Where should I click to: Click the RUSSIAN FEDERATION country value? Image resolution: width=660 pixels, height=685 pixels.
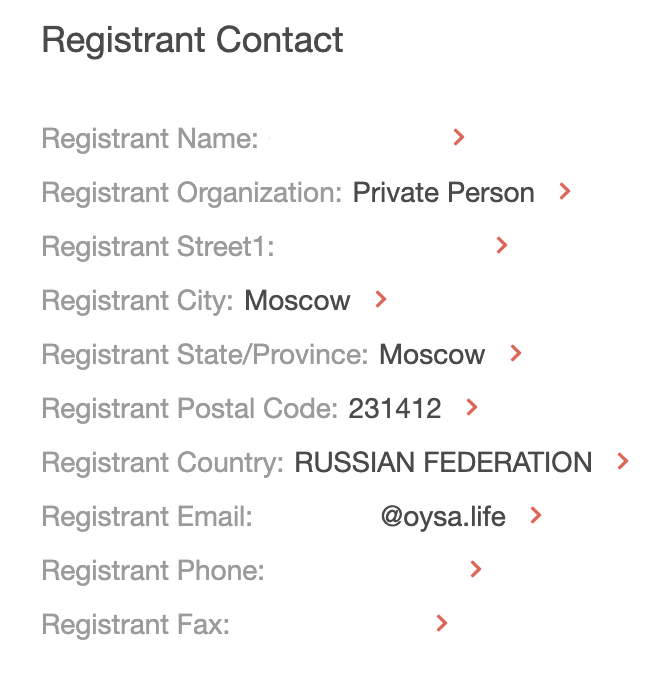tap(443, 463)
